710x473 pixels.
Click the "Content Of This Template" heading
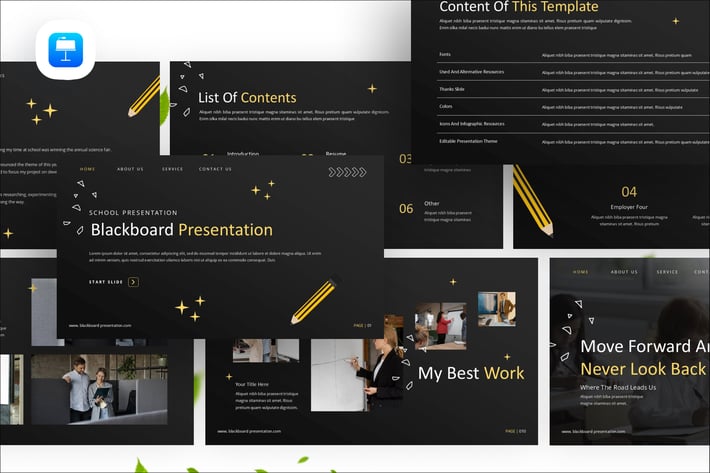(x=519, y=7)
